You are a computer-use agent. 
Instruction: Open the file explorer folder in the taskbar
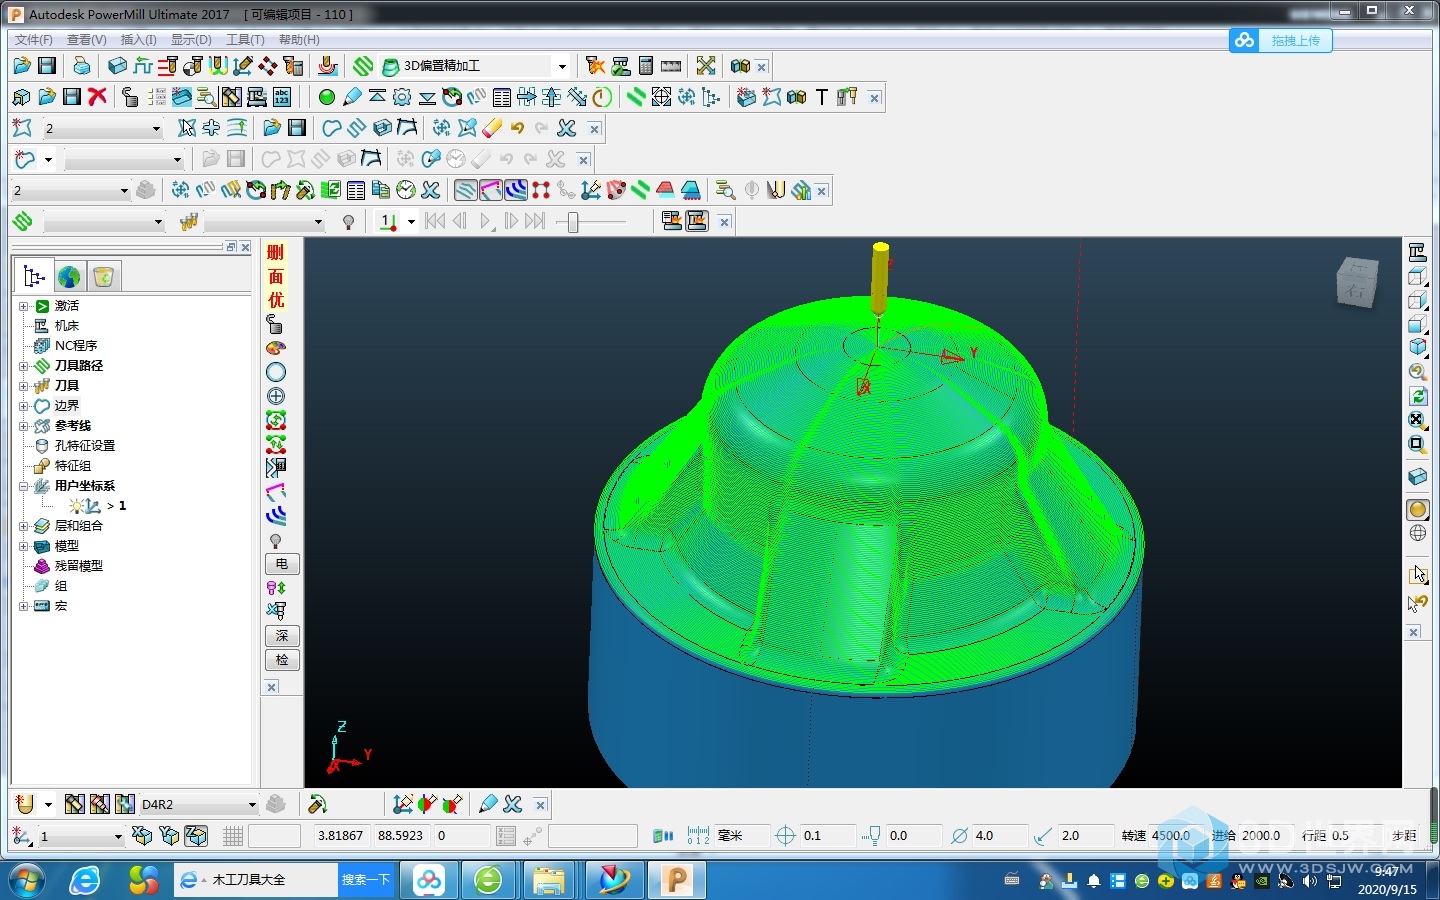tap(548, 880)
